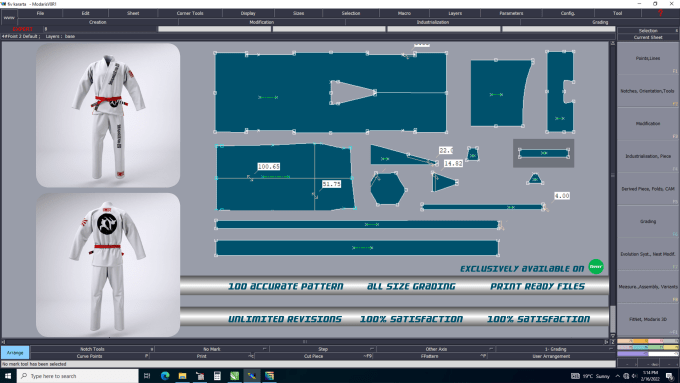Open the Layers menu
Image resolution: width=680 pixels, height=383 pixels.
455,13
